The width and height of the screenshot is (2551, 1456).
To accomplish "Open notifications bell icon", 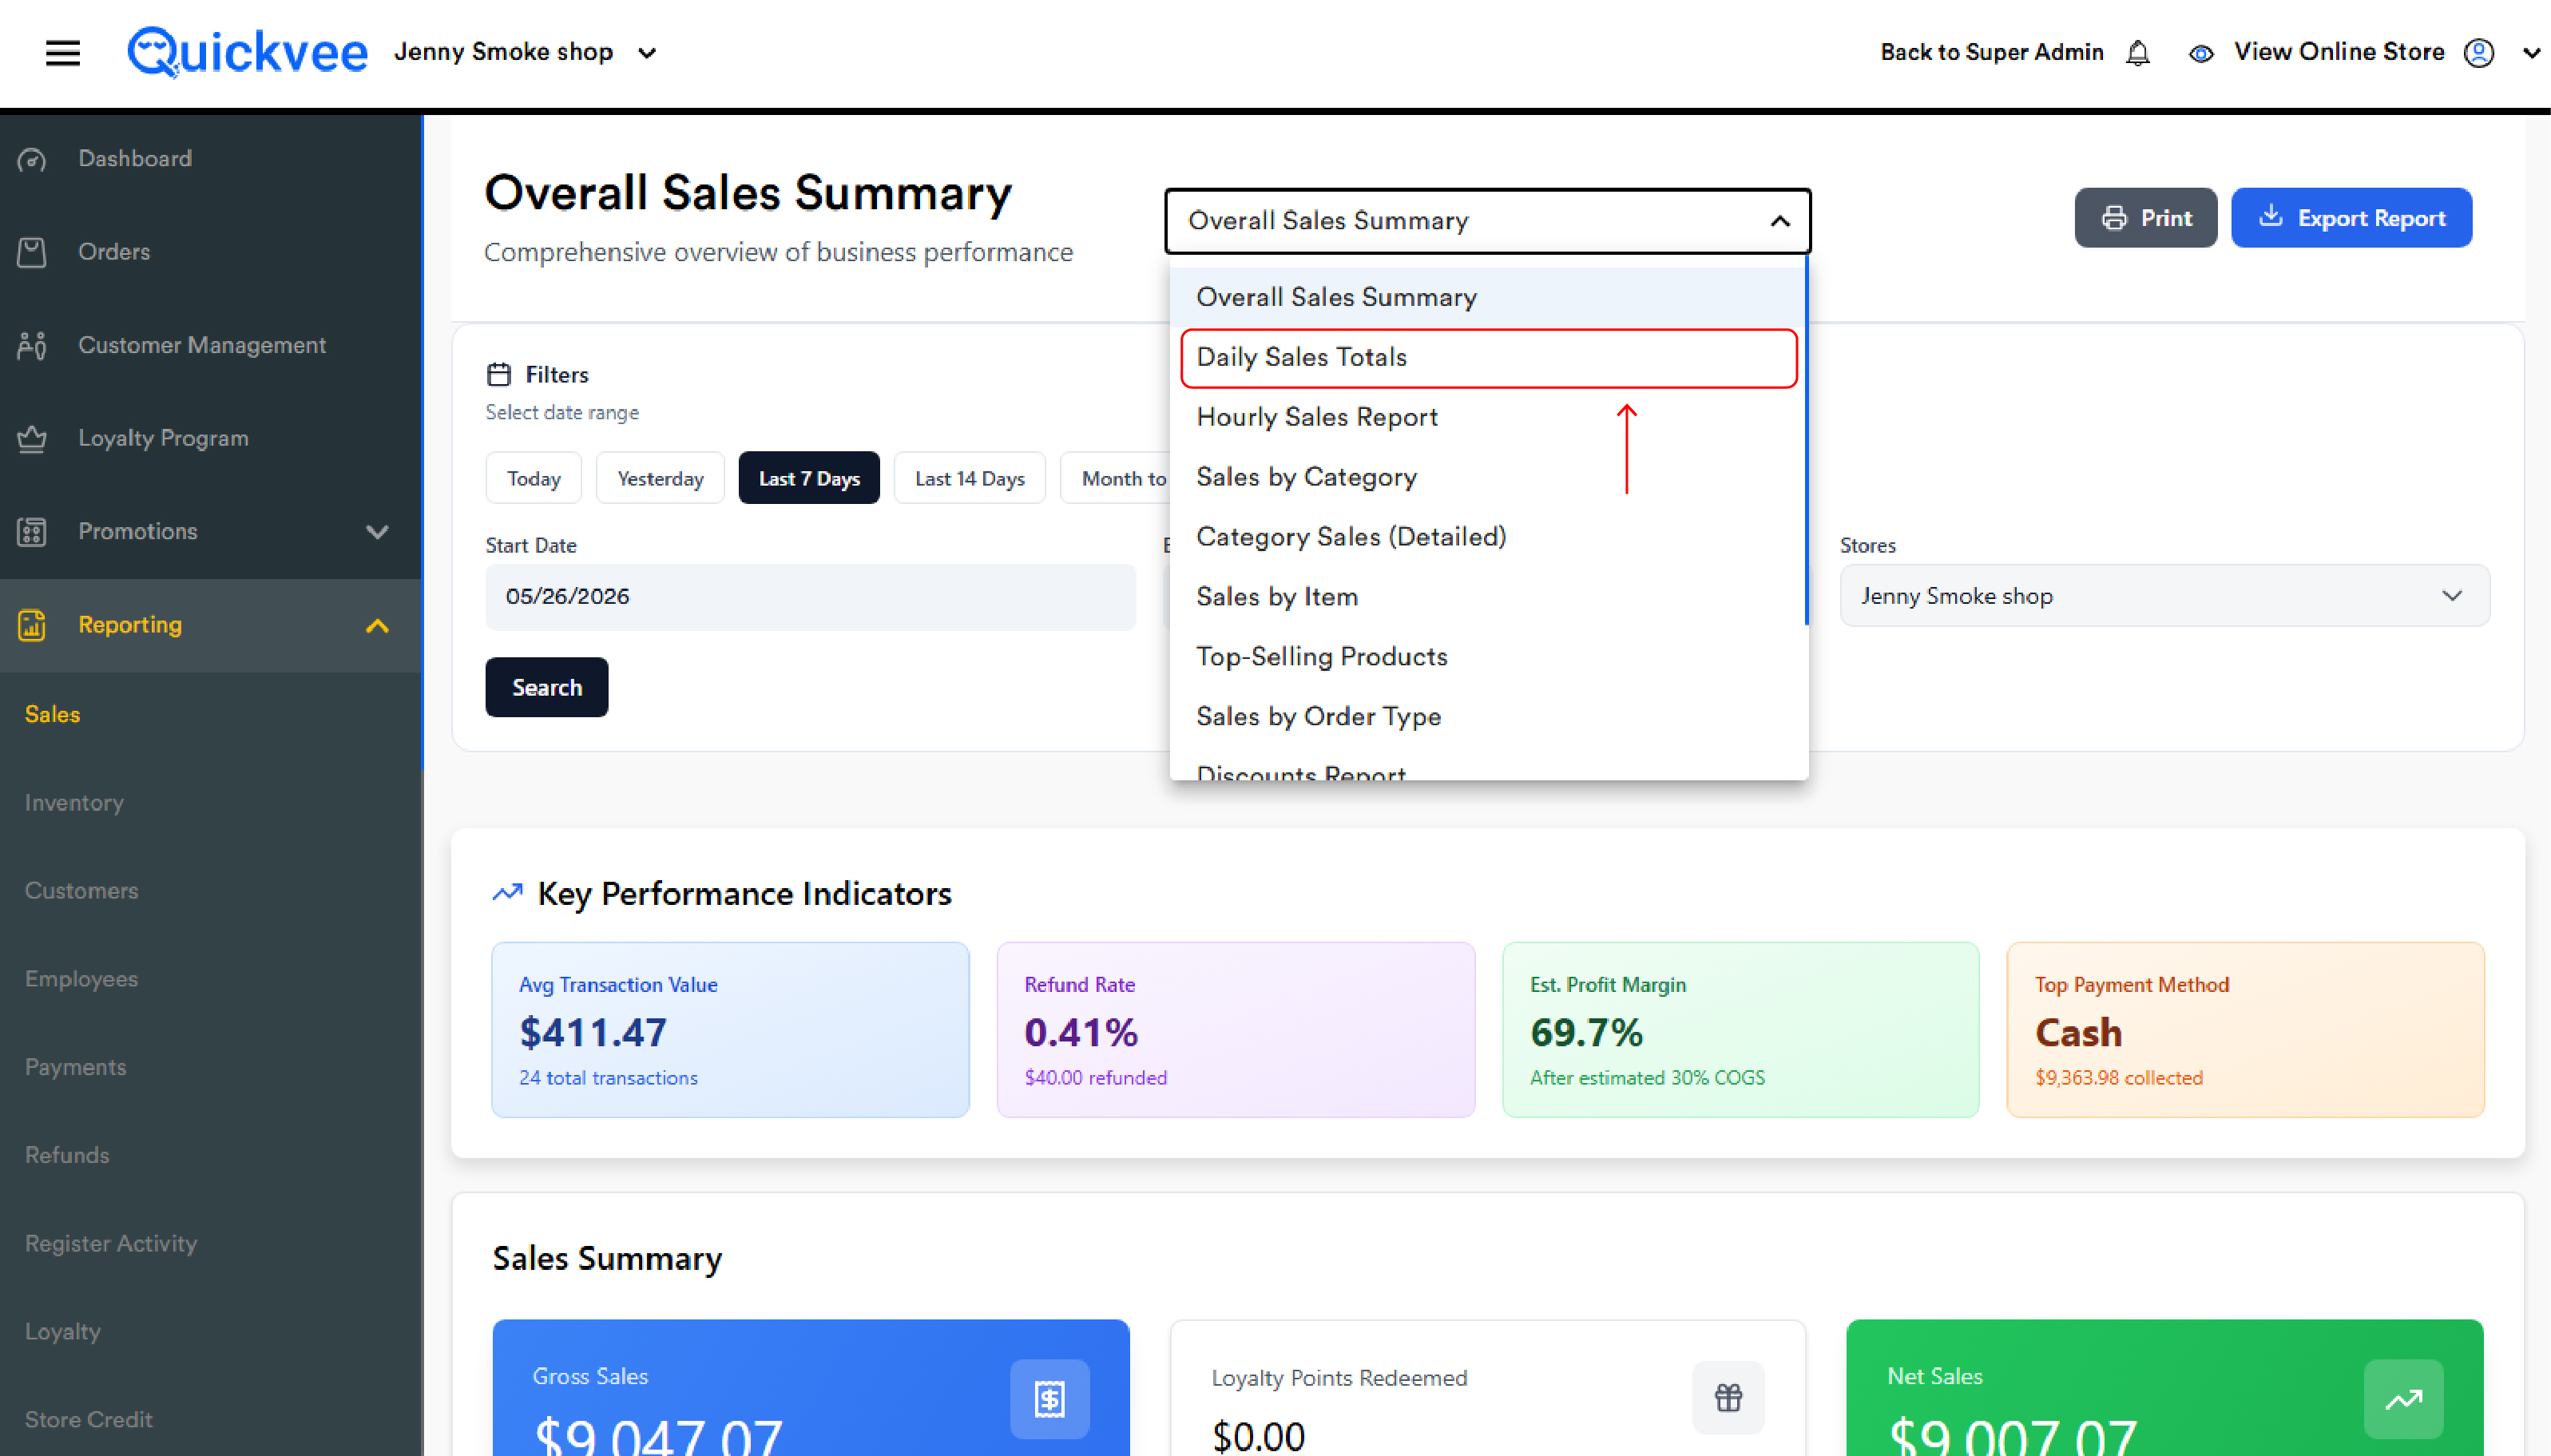I will click(x=2138, y=52).
